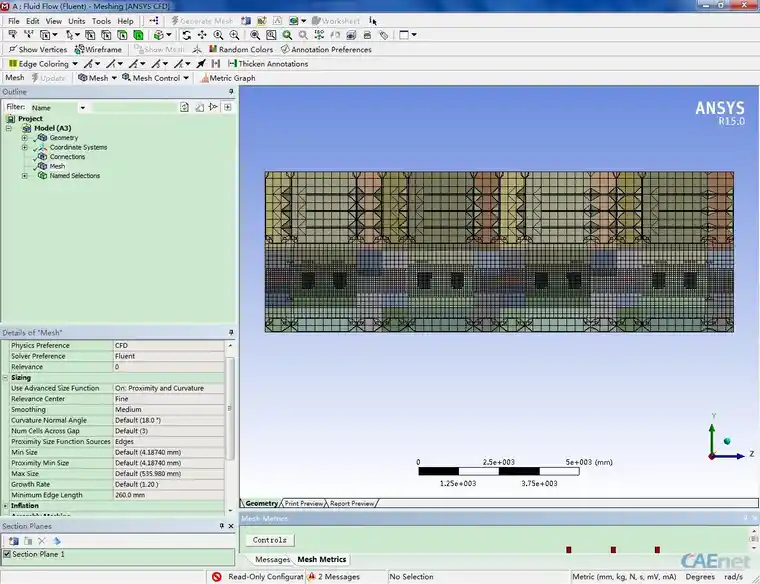The height and width of the screenshot is (584, 760).
Task: Open the viewports layout dropdown
Action: [x=414, y=35]
